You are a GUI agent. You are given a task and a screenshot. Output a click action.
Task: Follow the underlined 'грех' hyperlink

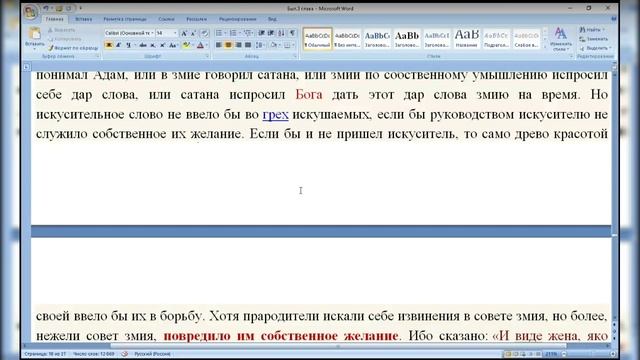pos(276,115)
